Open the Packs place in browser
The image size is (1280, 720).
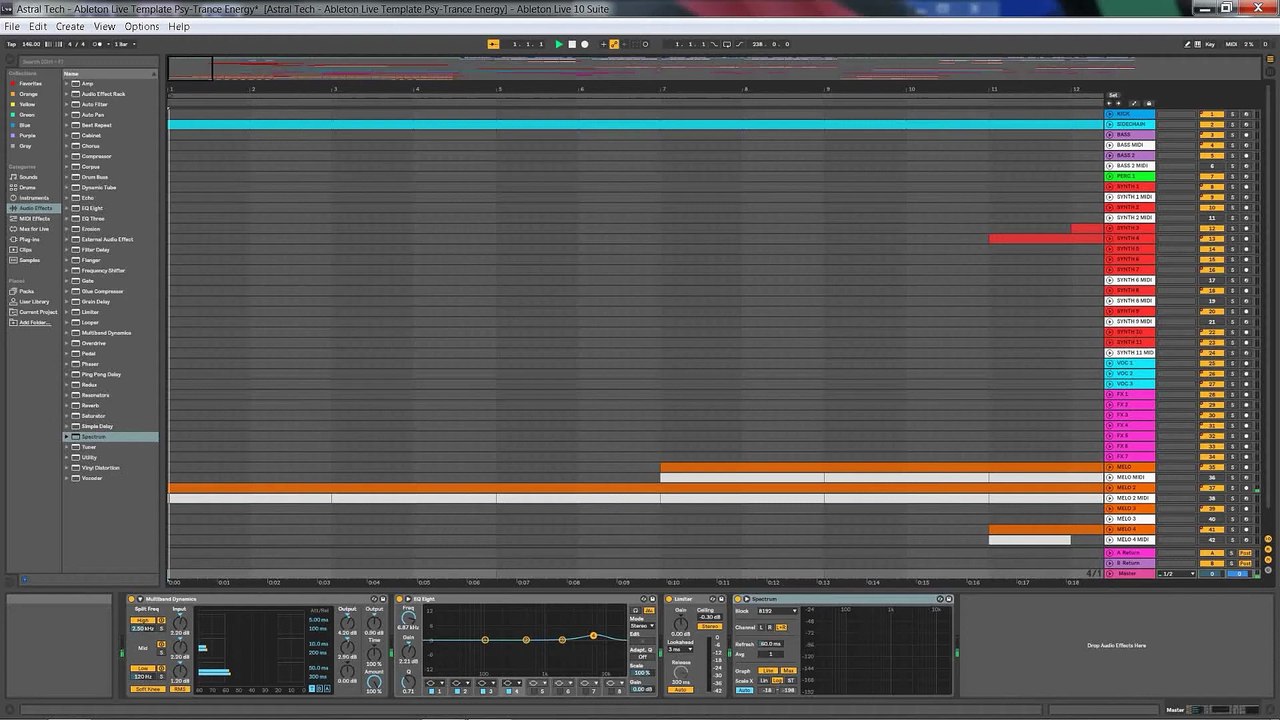(26, 291)
